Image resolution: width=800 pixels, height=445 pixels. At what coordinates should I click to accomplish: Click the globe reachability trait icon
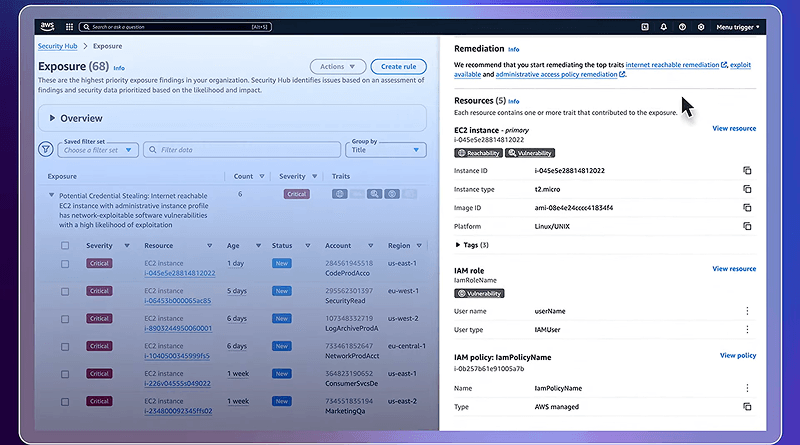click(x=340, y=194)
